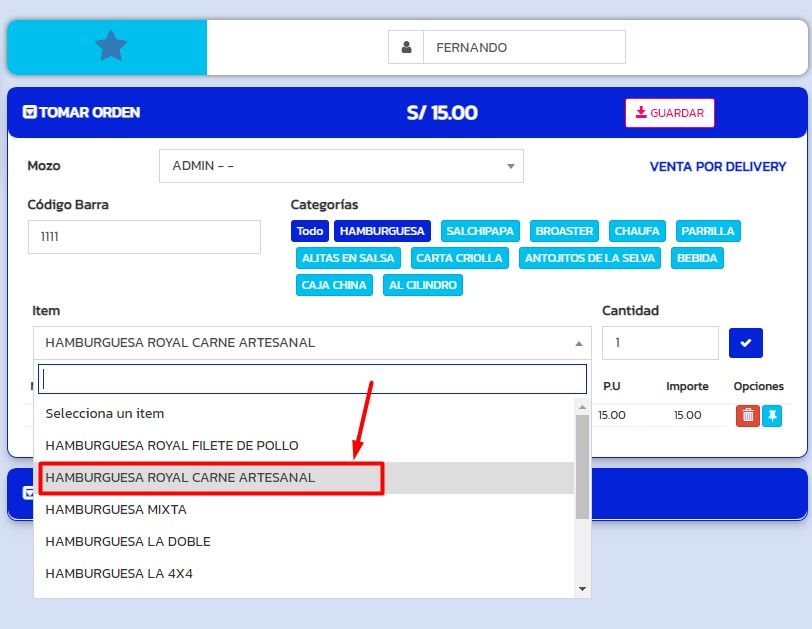Viewport: 812px width, 629px height.
Task: Filter by Antojitos de la Selva category
Action: [x=590, y=258]
